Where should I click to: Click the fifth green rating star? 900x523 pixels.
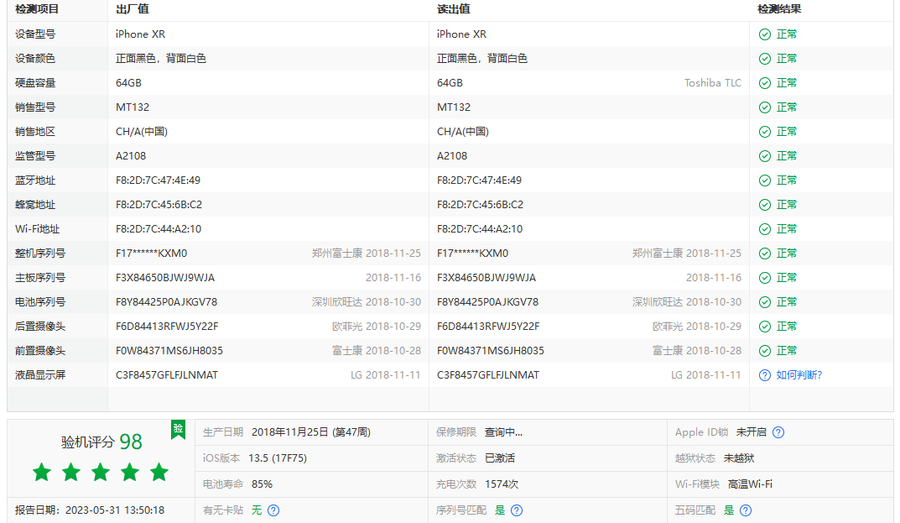point(159,472)
